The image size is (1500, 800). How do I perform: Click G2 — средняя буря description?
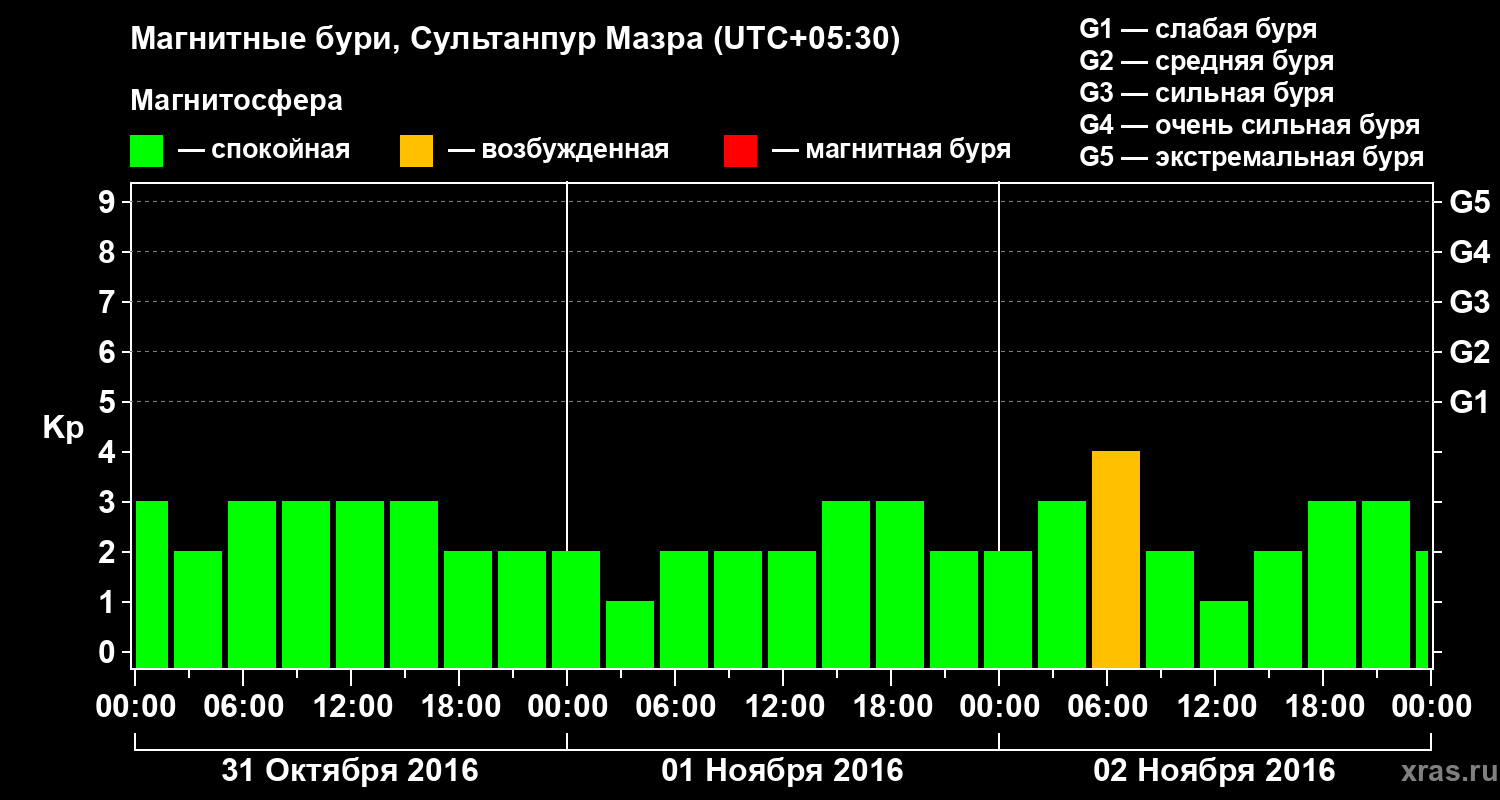pyautogui.click(x=1206, y=61)
